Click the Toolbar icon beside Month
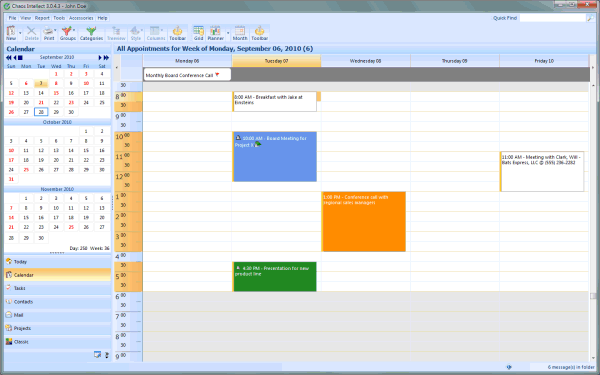The height and width of the screenshot is (375, 600). click(x=259, y=33)
